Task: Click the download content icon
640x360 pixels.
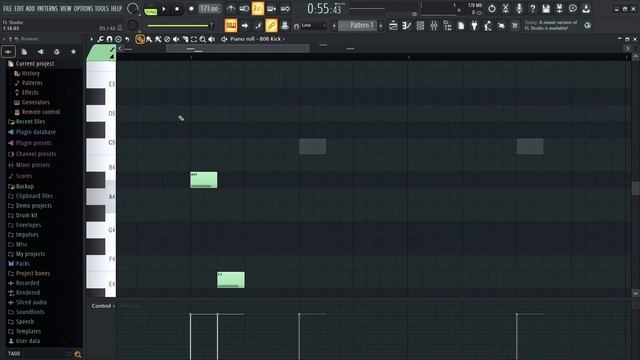Action: click(x=586, y=9)
